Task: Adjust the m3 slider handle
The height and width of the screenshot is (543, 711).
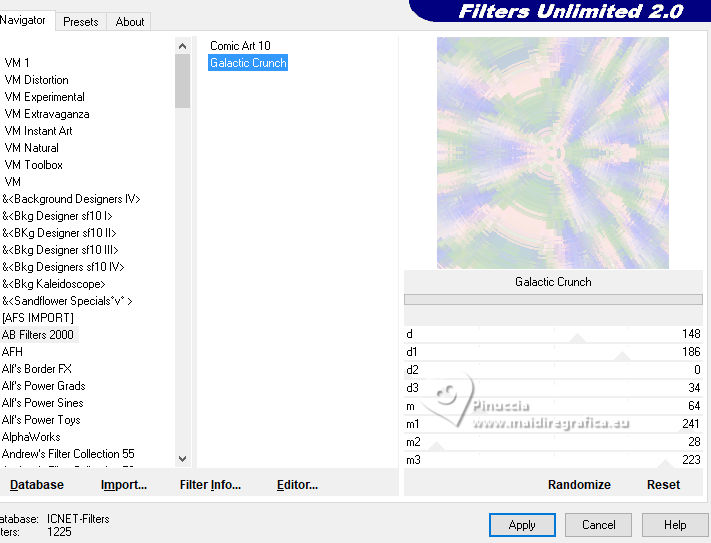Action: [665, 464]
